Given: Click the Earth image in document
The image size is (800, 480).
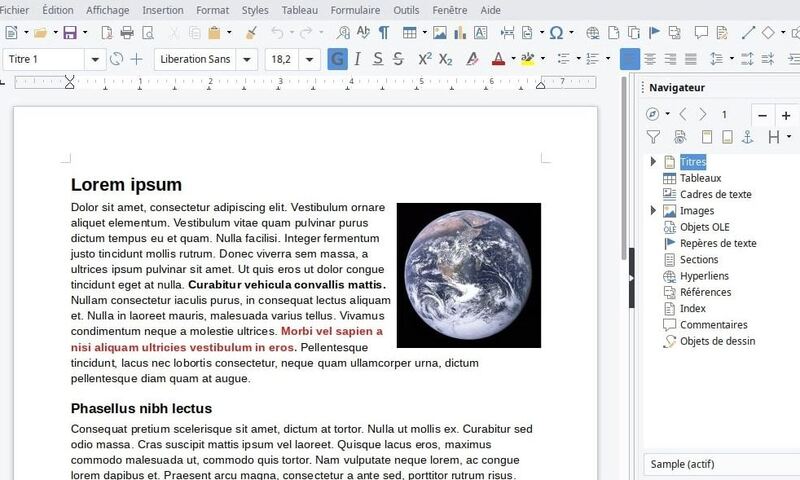Looking at the screenshot, I should coord(469,275).
